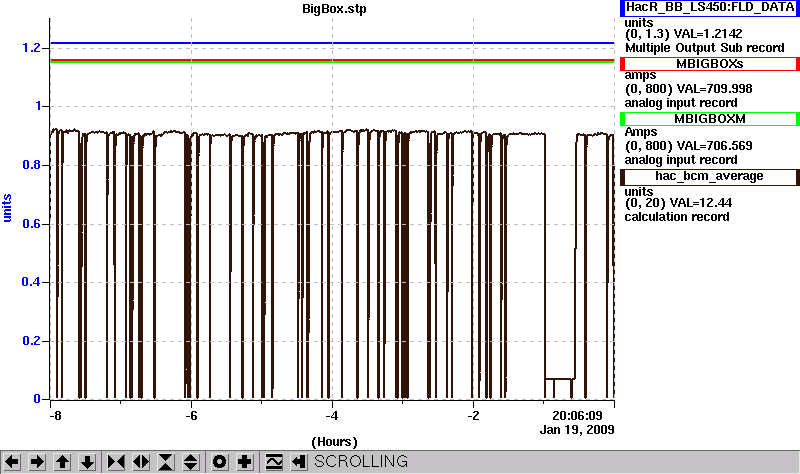Click the blue trace line in the plot

coord(332,43)
